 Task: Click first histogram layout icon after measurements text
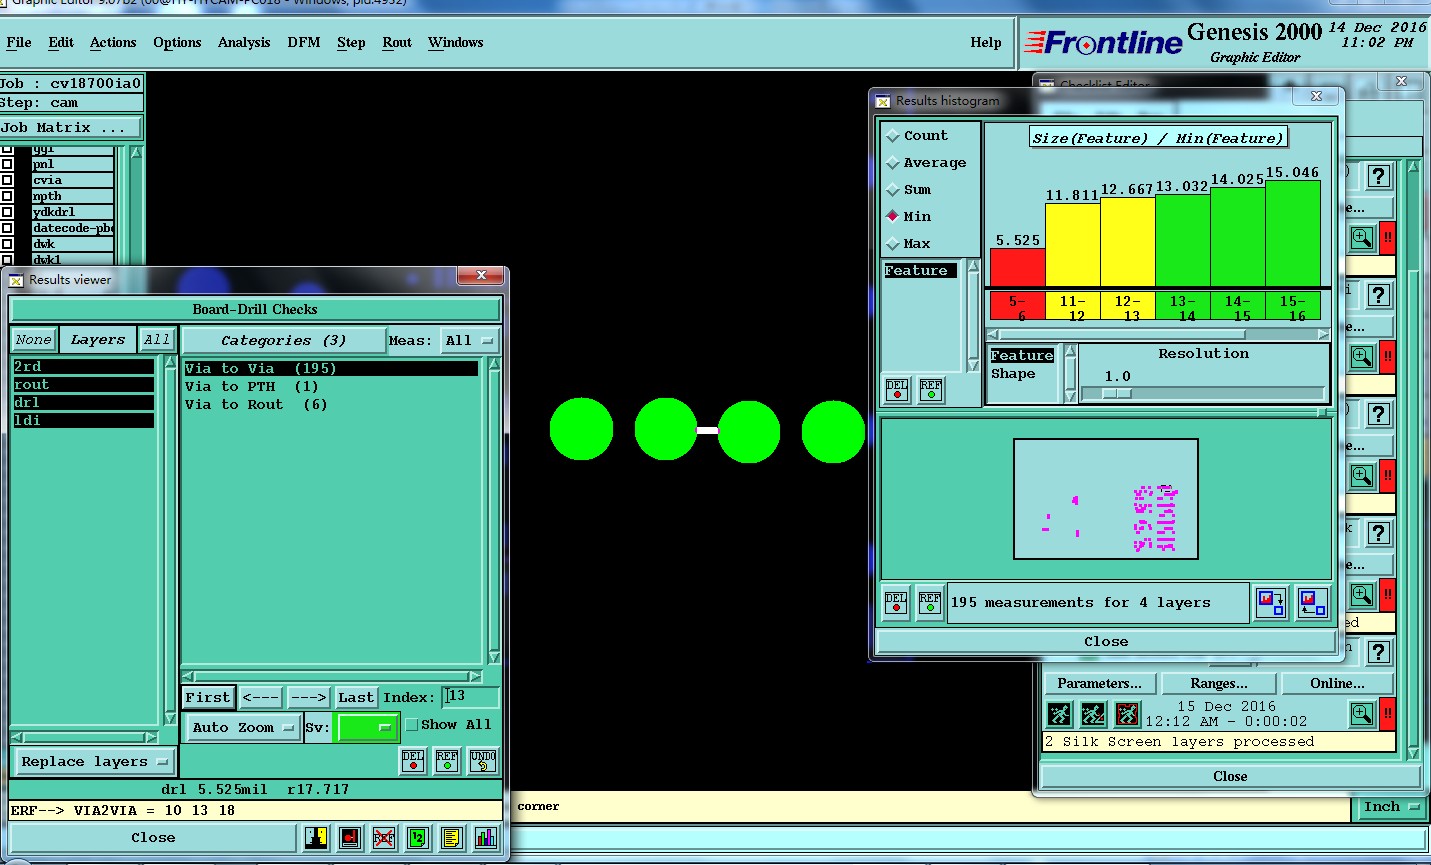(1271, 603)
